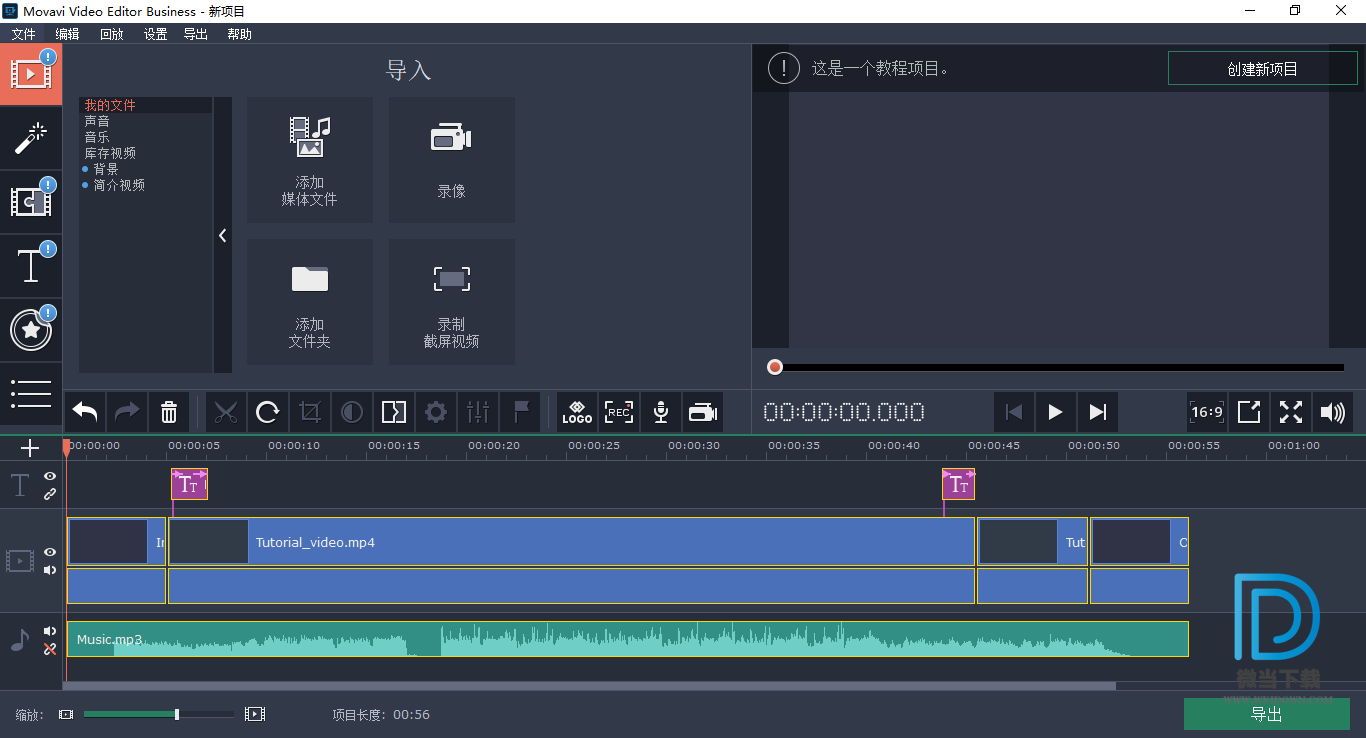Image resolution: width=1366 pixels, height=738 pixels.
Task: Open the More tools list tab
Action: (31, 394)
